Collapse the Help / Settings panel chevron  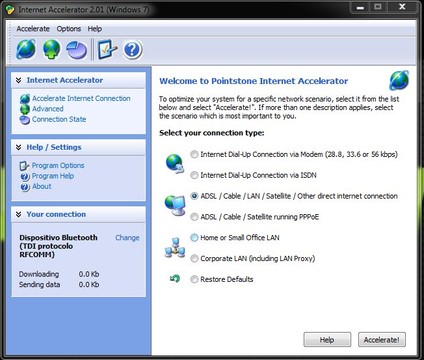click(x=19, y=147)
